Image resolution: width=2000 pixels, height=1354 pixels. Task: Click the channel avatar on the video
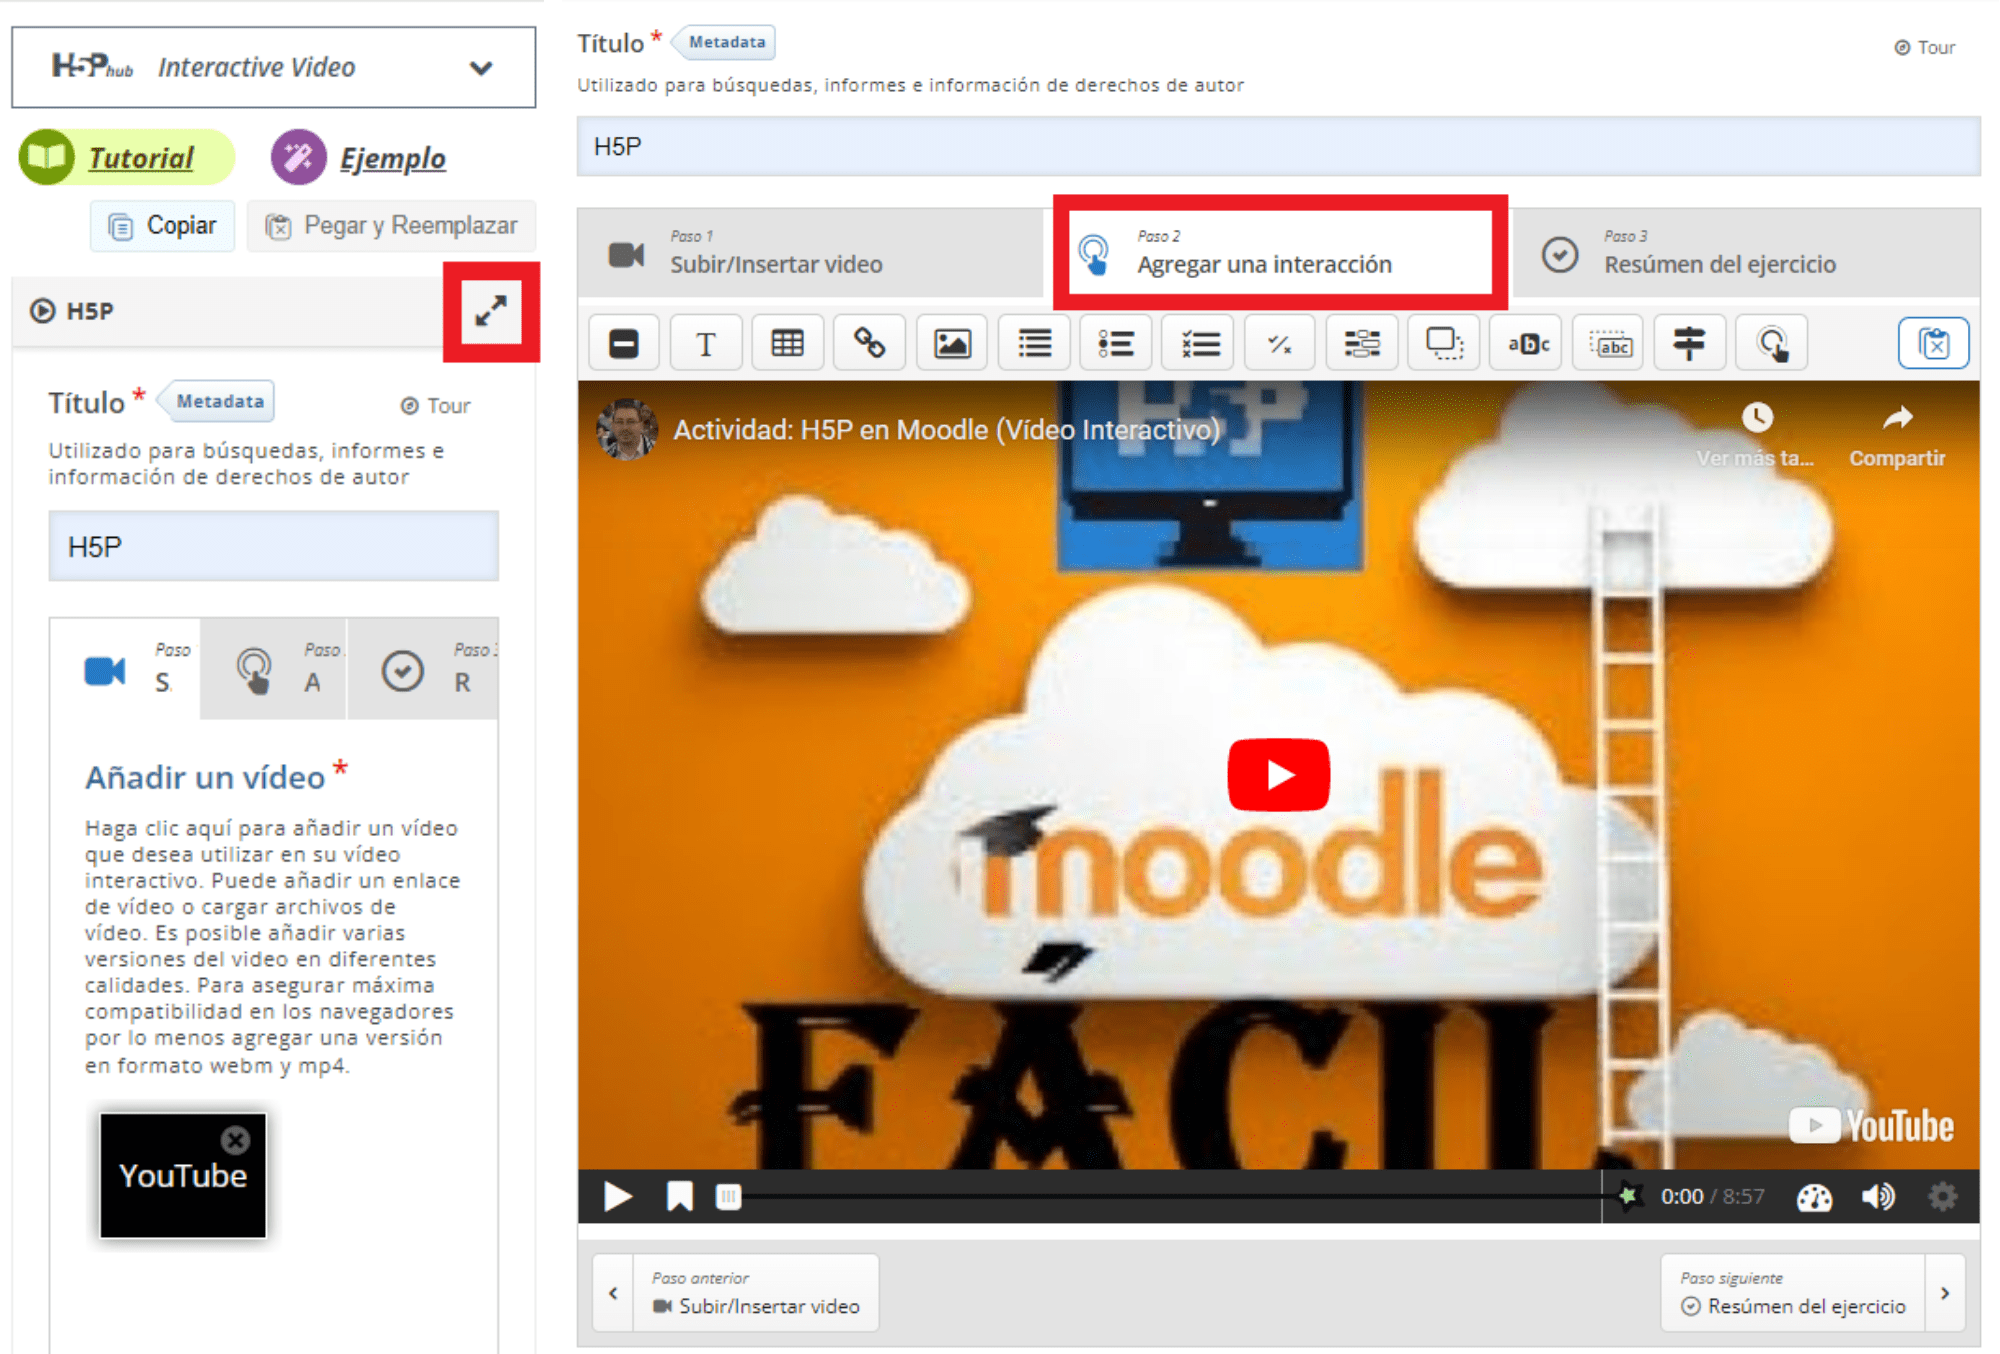coord(627,429)
